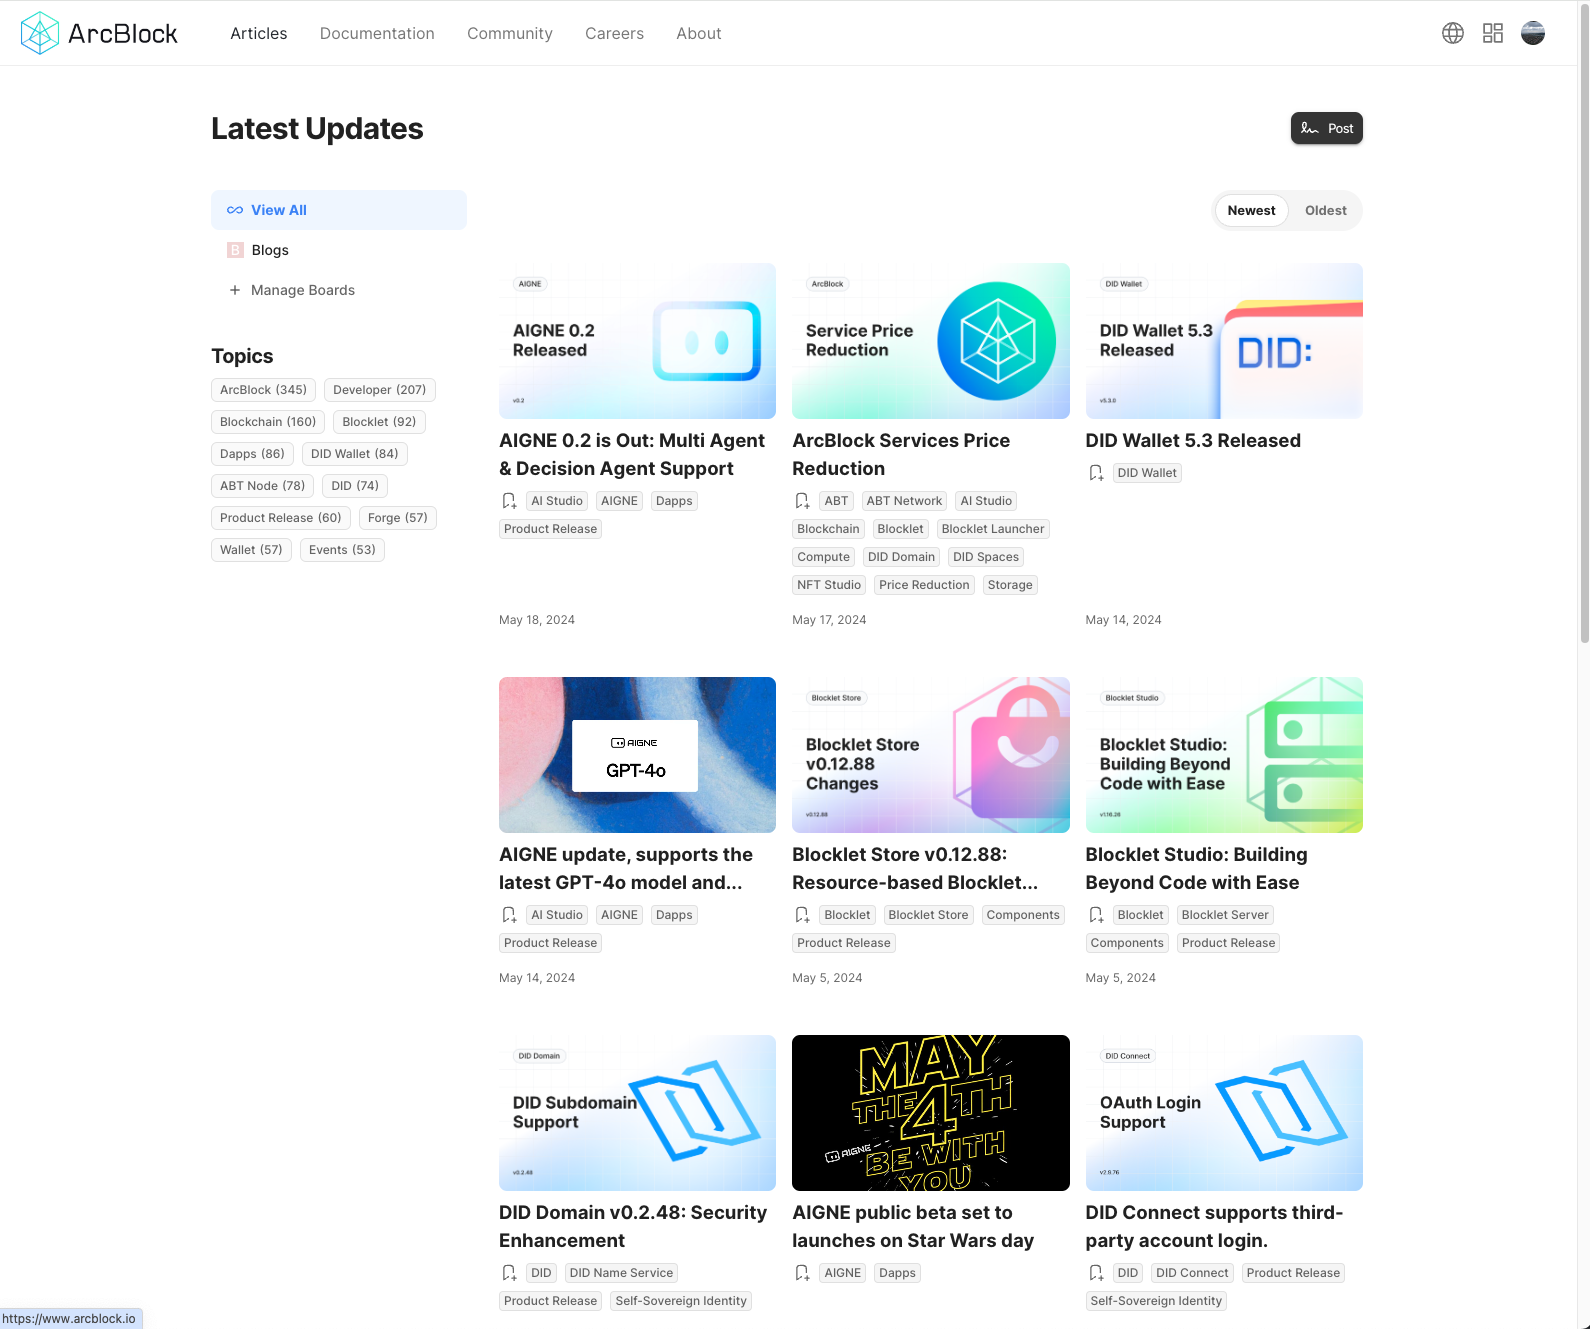Select the Newest sort option
The height and width of the screenshot is (1329, 1590).
pyautogui.click(x=1251, y=211)
